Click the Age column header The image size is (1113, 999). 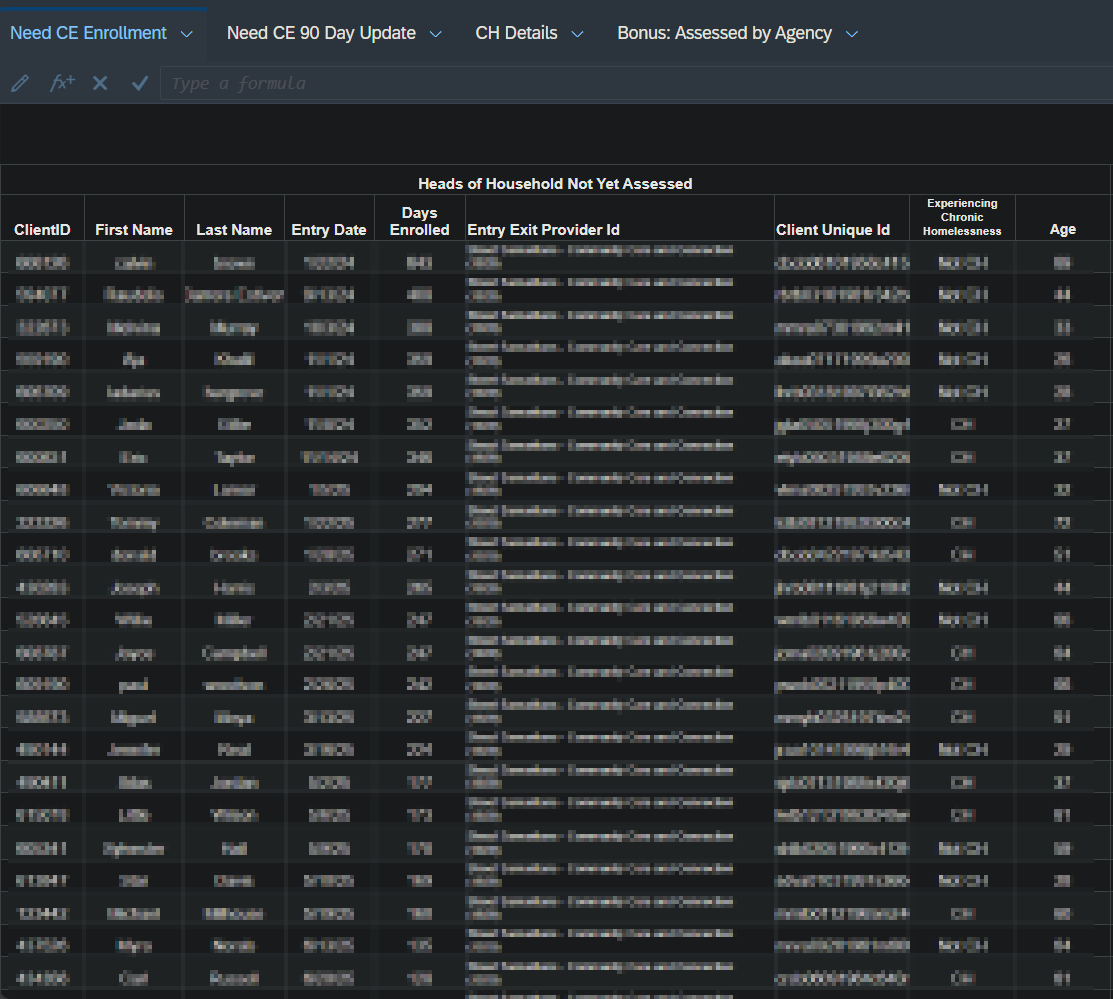point(1062,229)
